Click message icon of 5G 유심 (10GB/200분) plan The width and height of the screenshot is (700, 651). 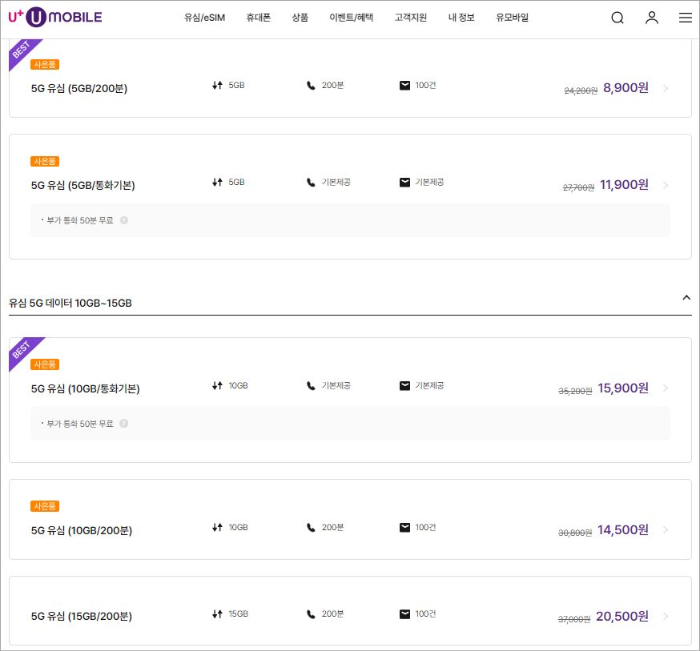tap(404, 528)
